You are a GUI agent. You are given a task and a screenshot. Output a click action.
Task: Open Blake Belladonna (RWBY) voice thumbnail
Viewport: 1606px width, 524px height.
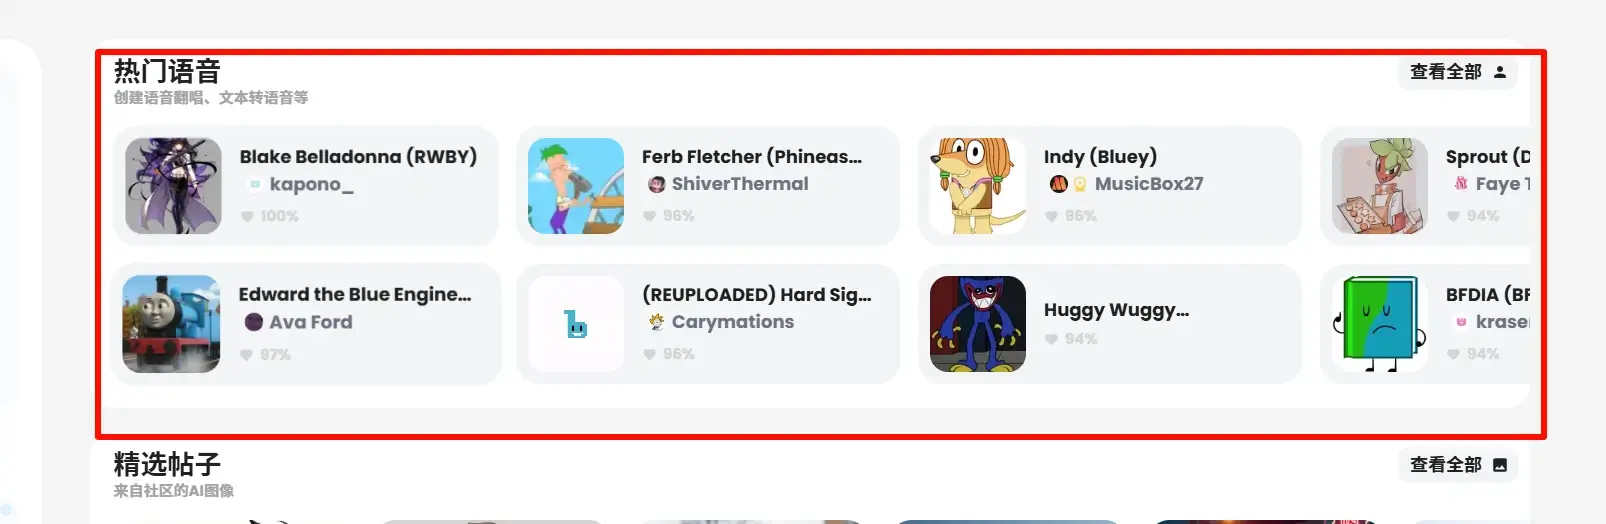(173, 186)
